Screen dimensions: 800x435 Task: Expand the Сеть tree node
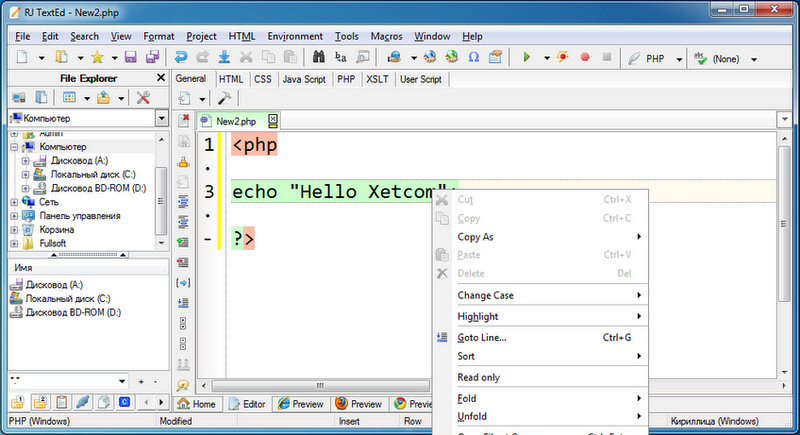click(x=14, y=202)
